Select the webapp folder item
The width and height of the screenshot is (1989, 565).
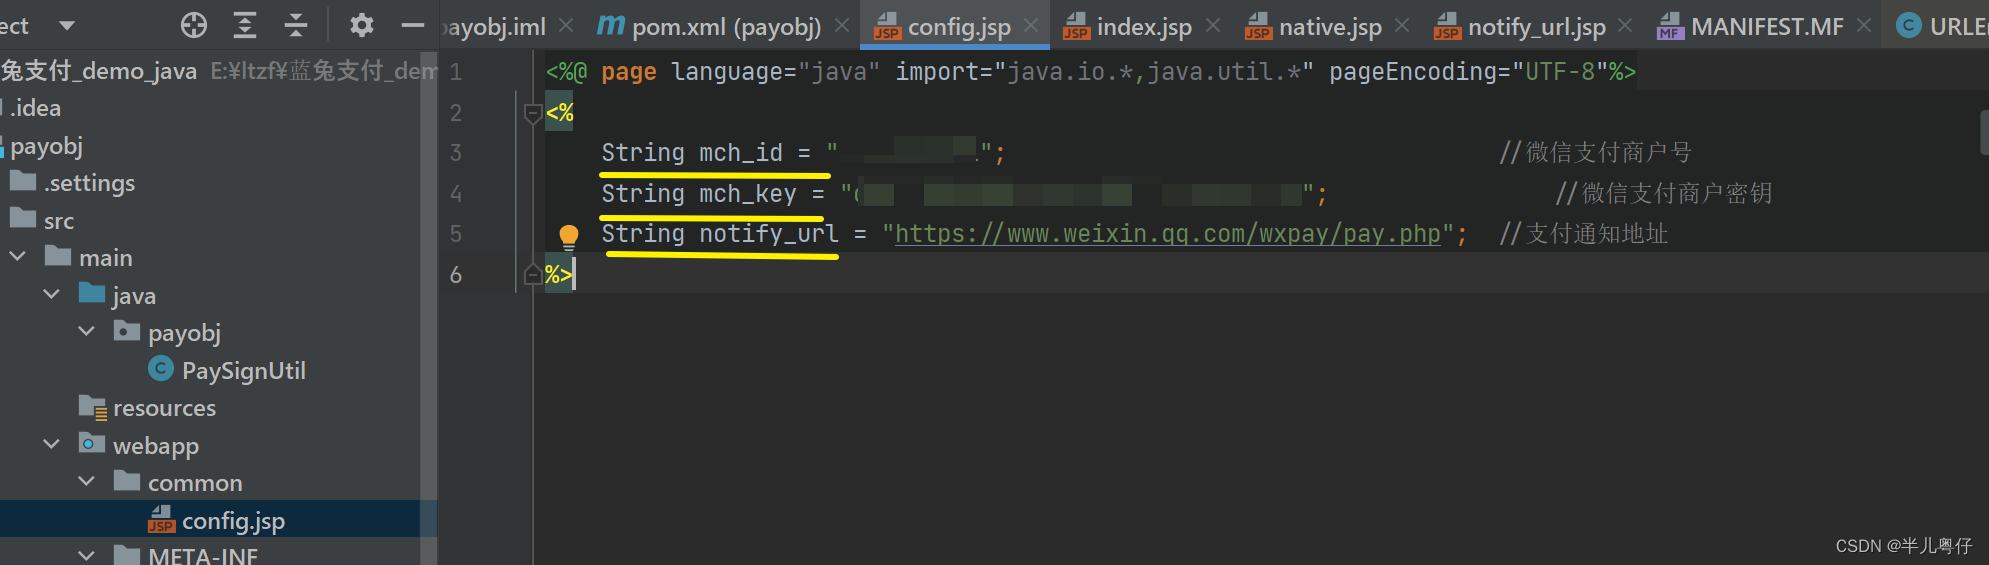[156, 446]
